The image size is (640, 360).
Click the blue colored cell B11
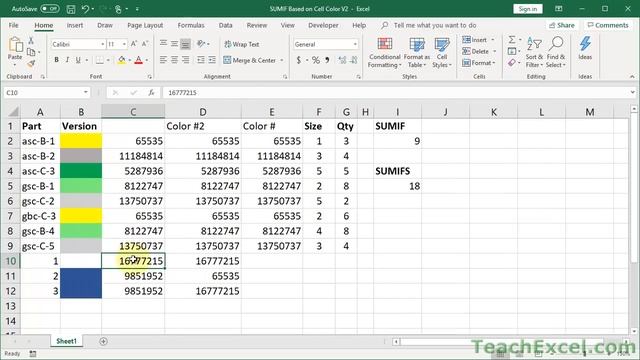click(x=81, y=276)
